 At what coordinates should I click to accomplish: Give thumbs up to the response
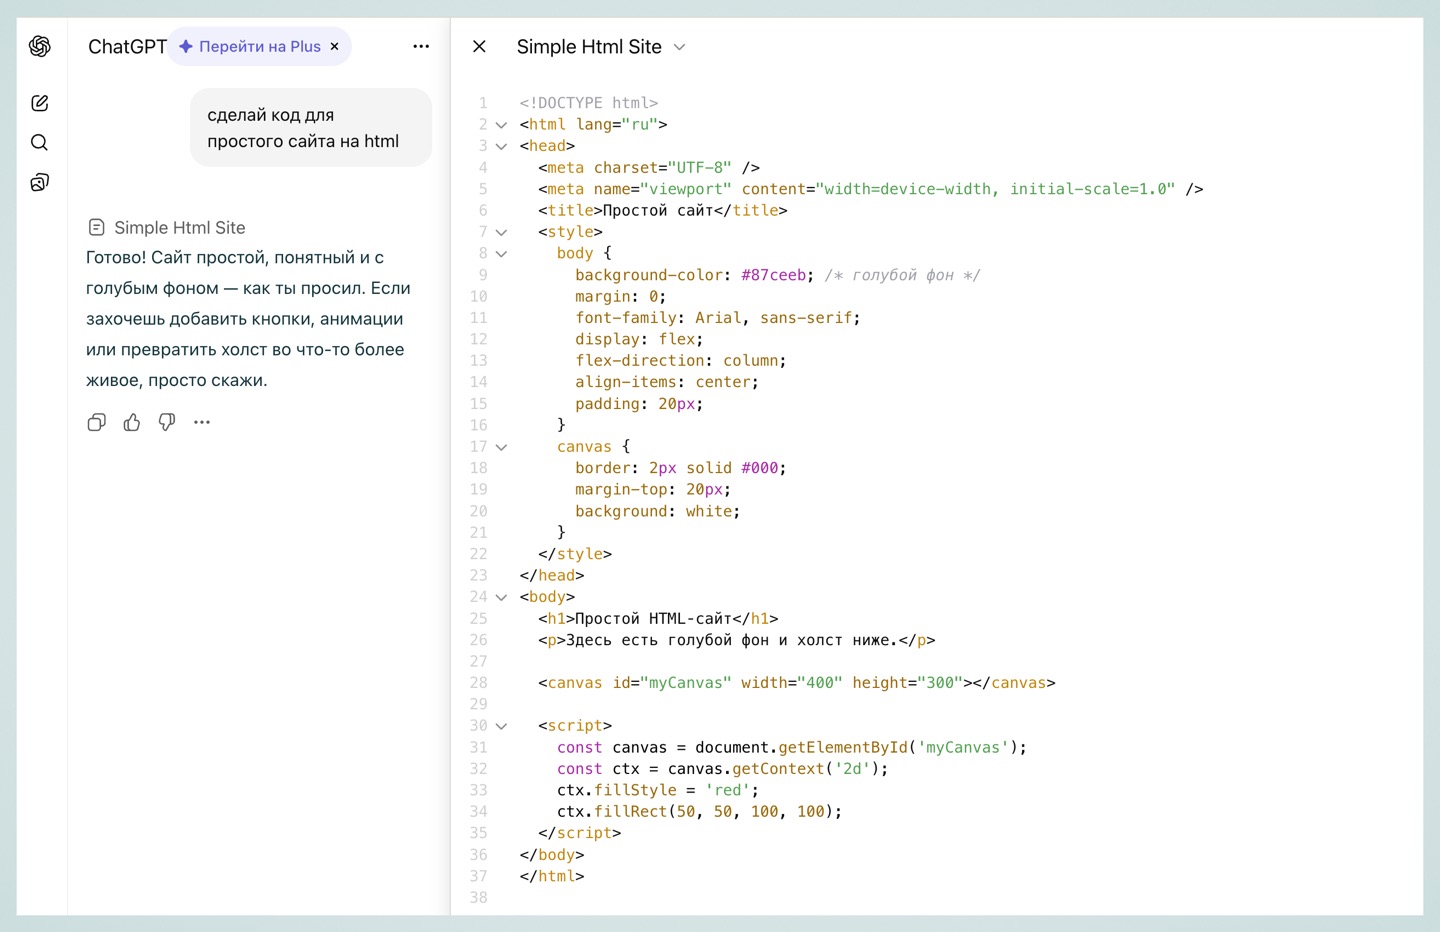(x=132, y=422)
